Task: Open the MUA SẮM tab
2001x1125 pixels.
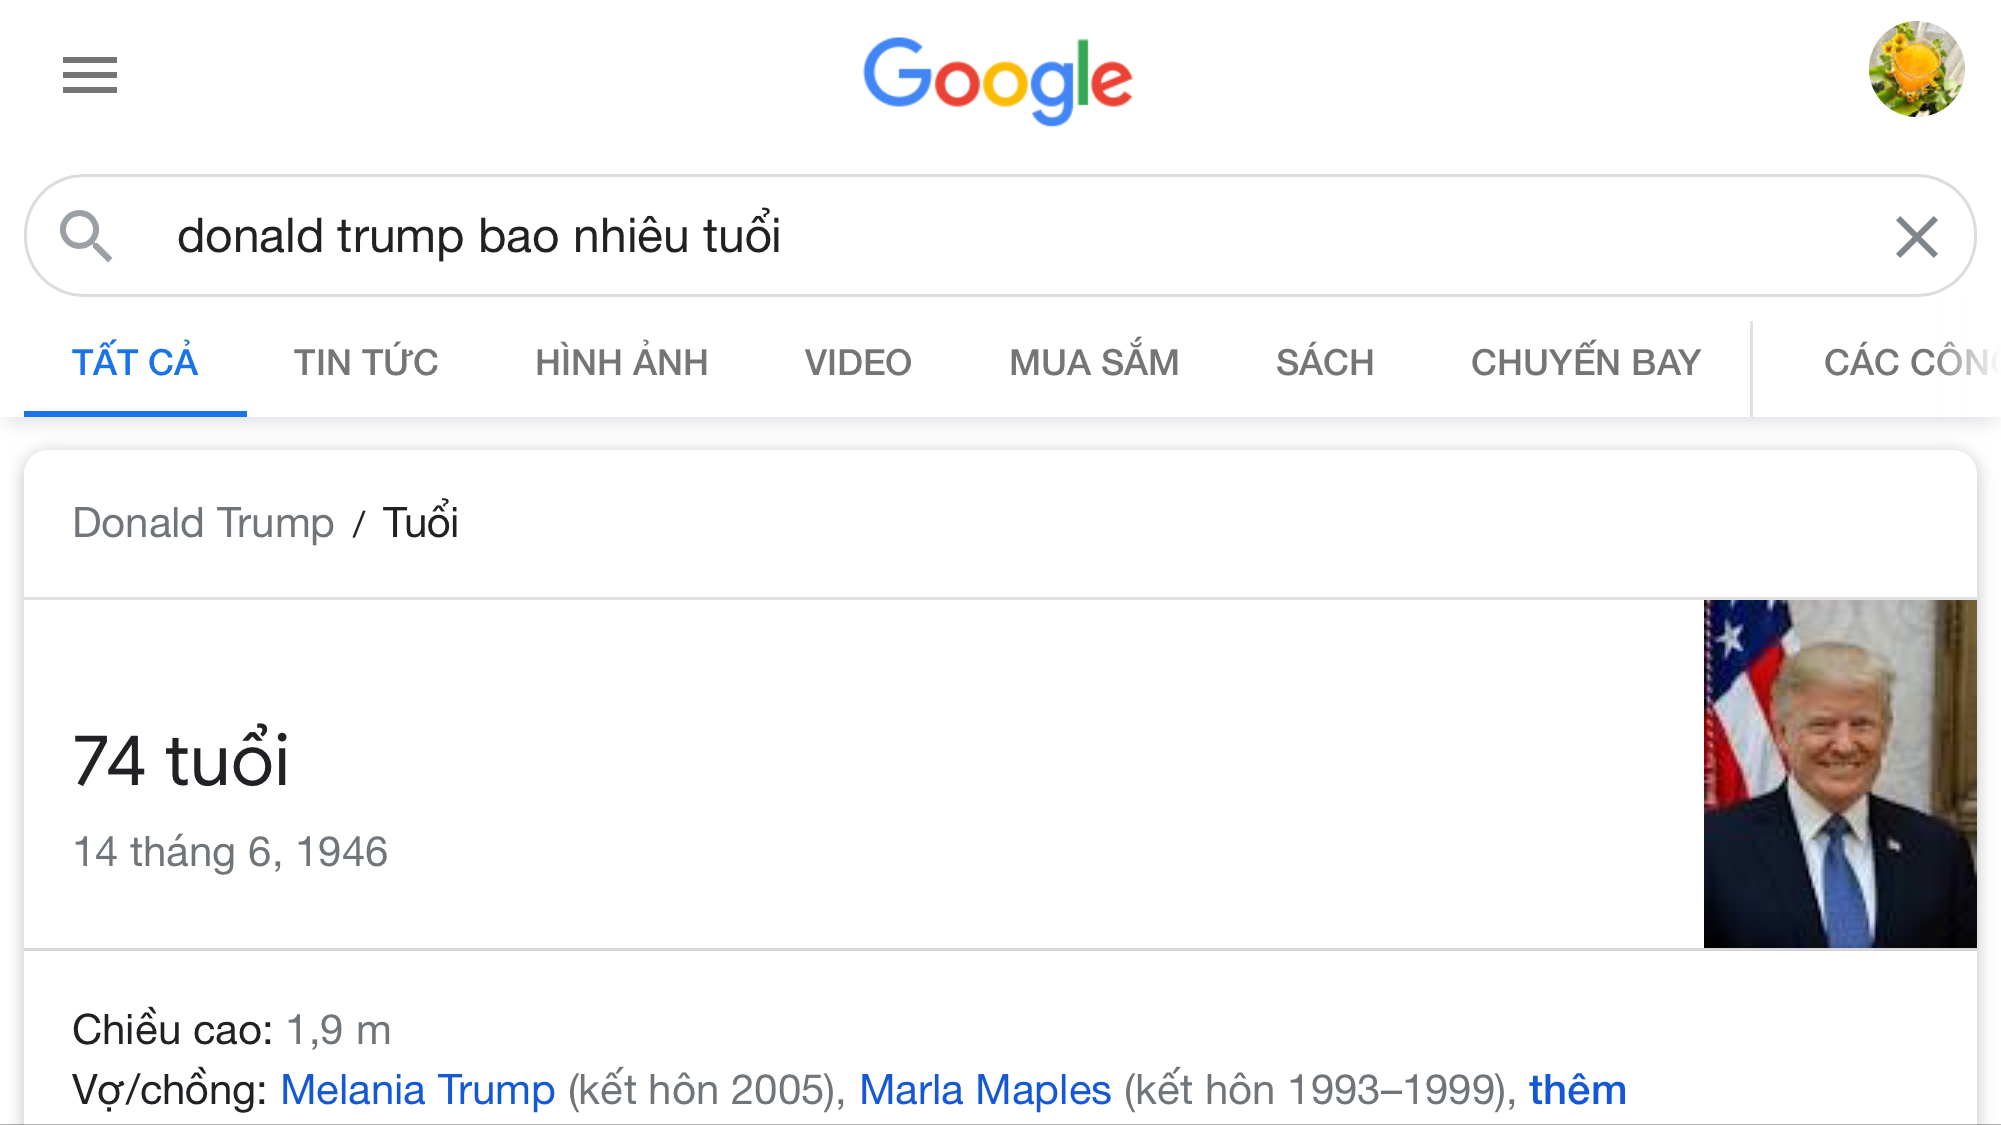Action: click(x=1094, y=363)
